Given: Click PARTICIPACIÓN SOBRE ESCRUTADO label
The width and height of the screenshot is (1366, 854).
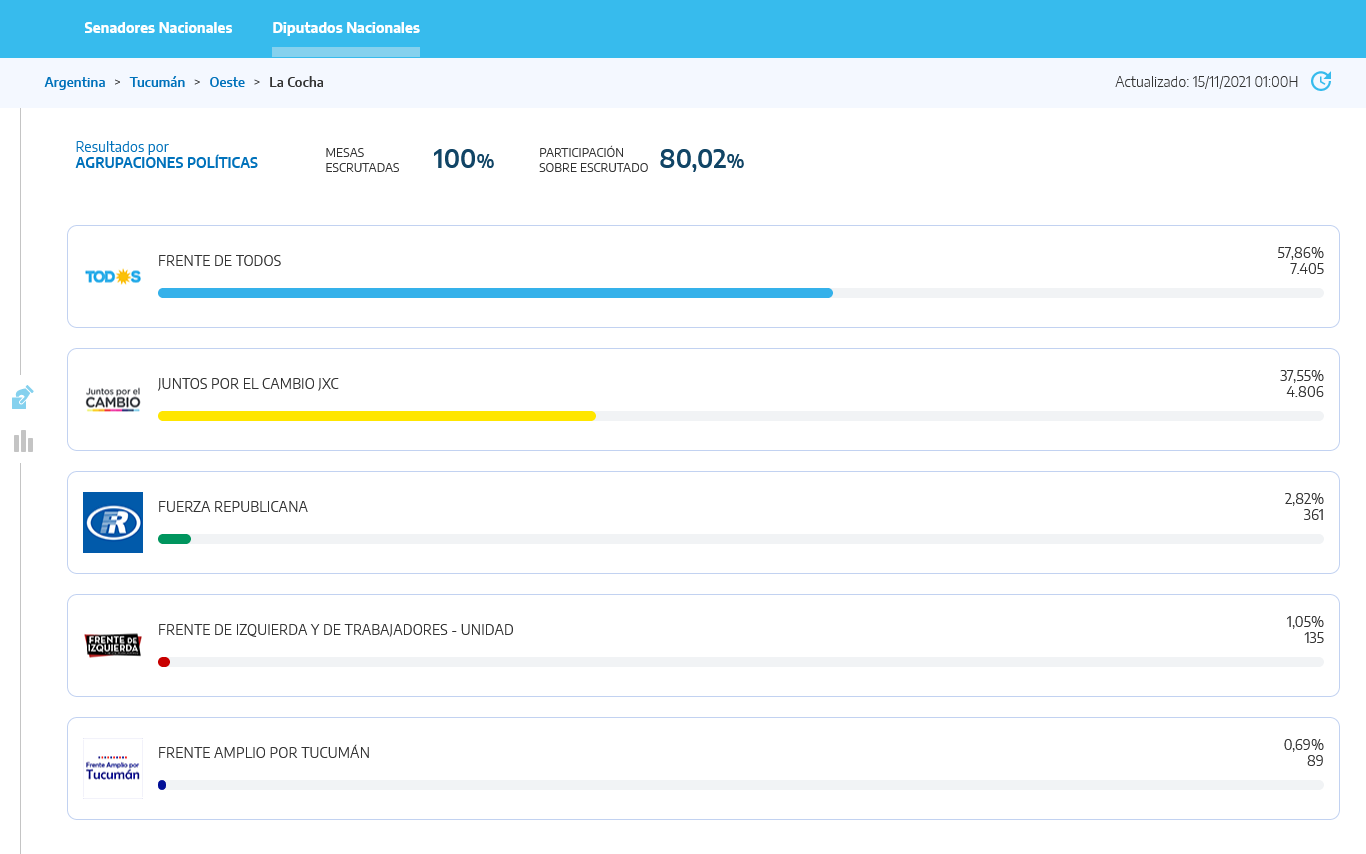Looking at the screenshot, I should tap(593, 160).
